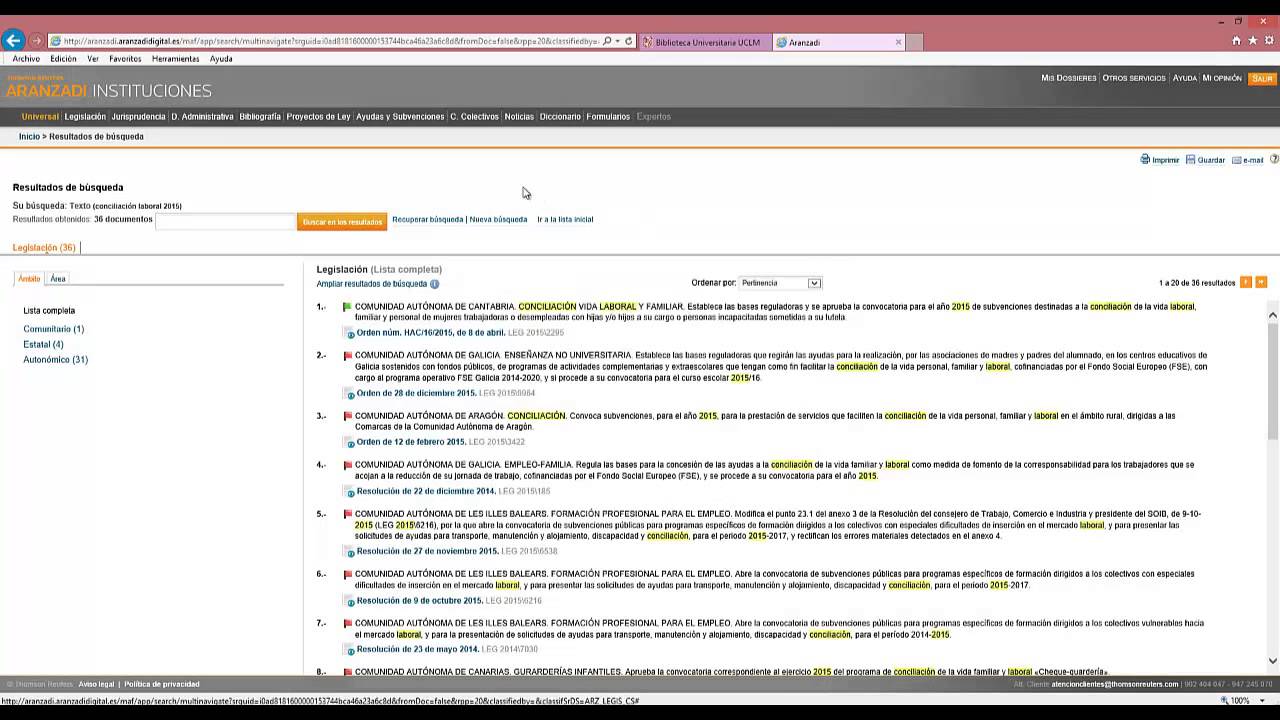The image size is (1280, 720).
Task: Go back with the browser back arrow
Action: coord(13,41)
